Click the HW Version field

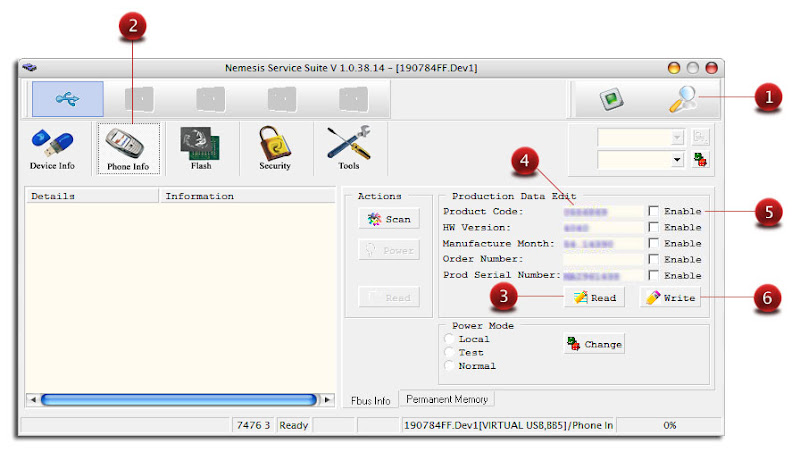(x=603, y=228)
